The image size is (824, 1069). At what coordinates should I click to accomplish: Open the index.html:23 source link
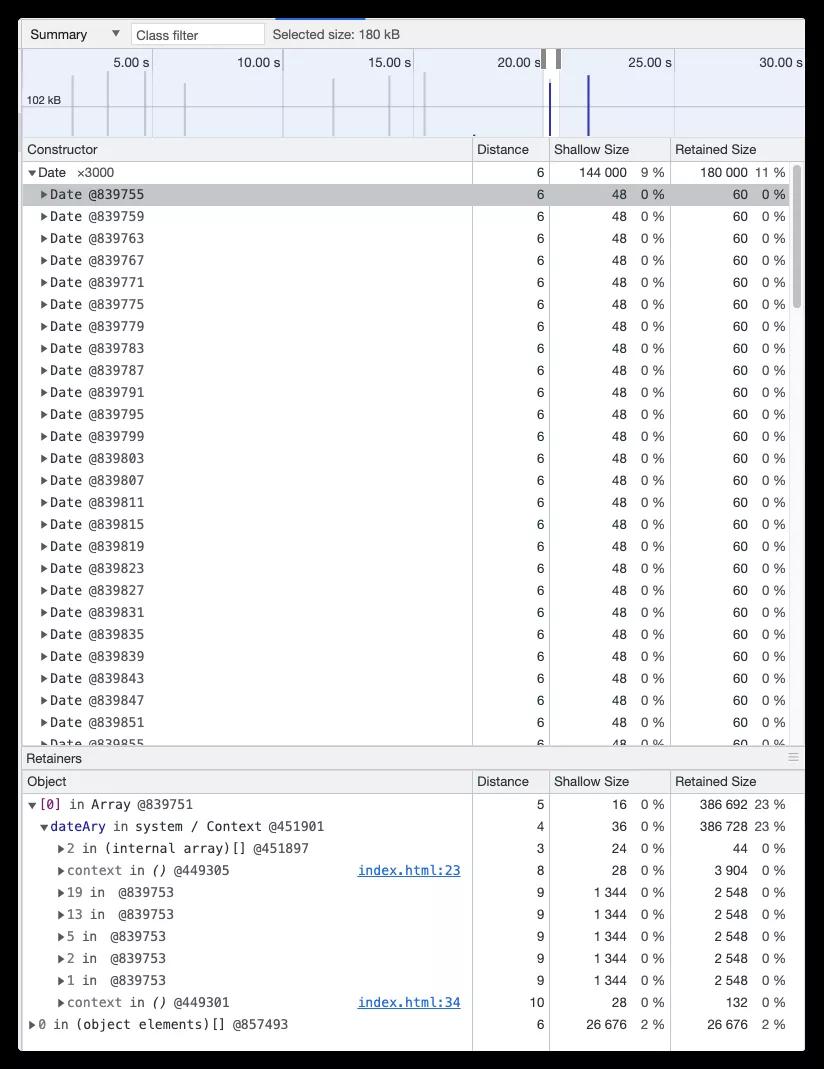(x=409, y=871)
